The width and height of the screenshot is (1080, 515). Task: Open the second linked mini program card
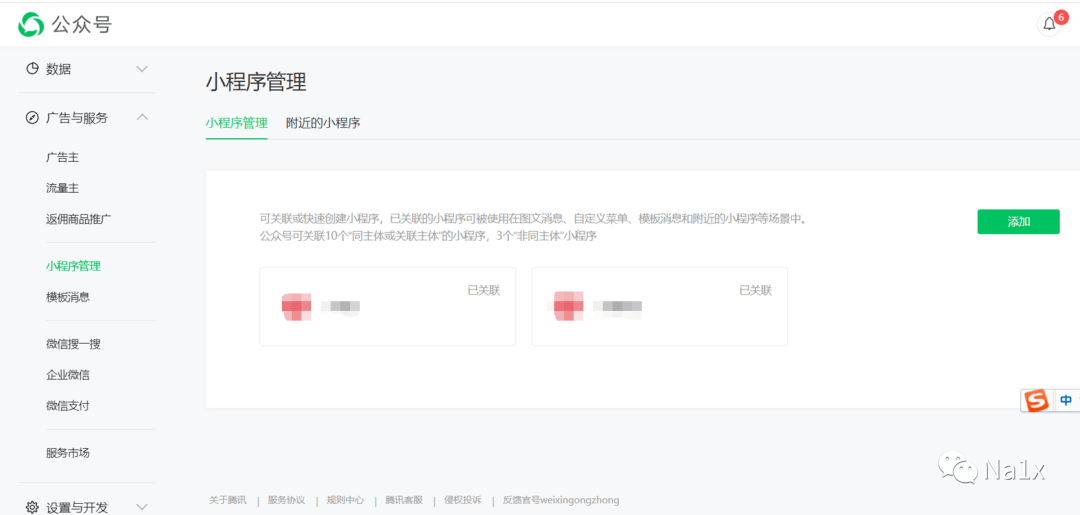[659, 306]
